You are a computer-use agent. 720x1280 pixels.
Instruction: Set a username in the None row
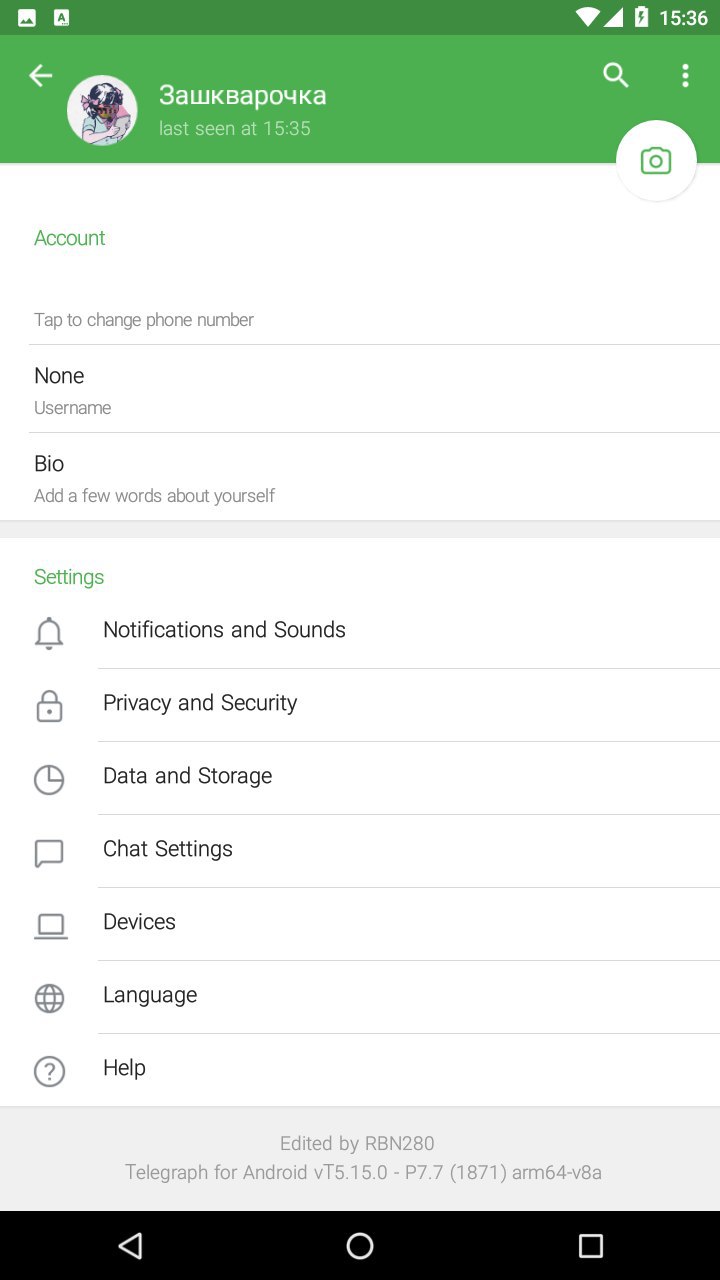[x=360, y=389]
